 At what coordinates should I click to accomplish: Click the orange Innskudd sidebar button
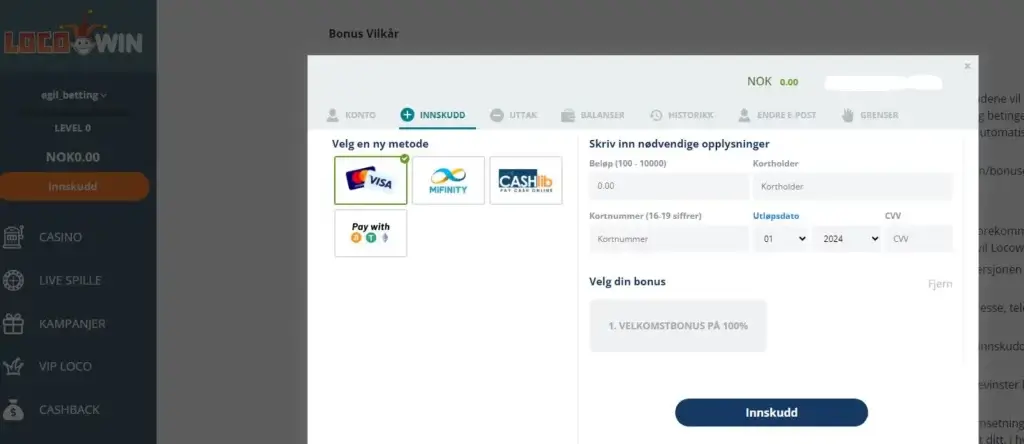tap(73, 187)
